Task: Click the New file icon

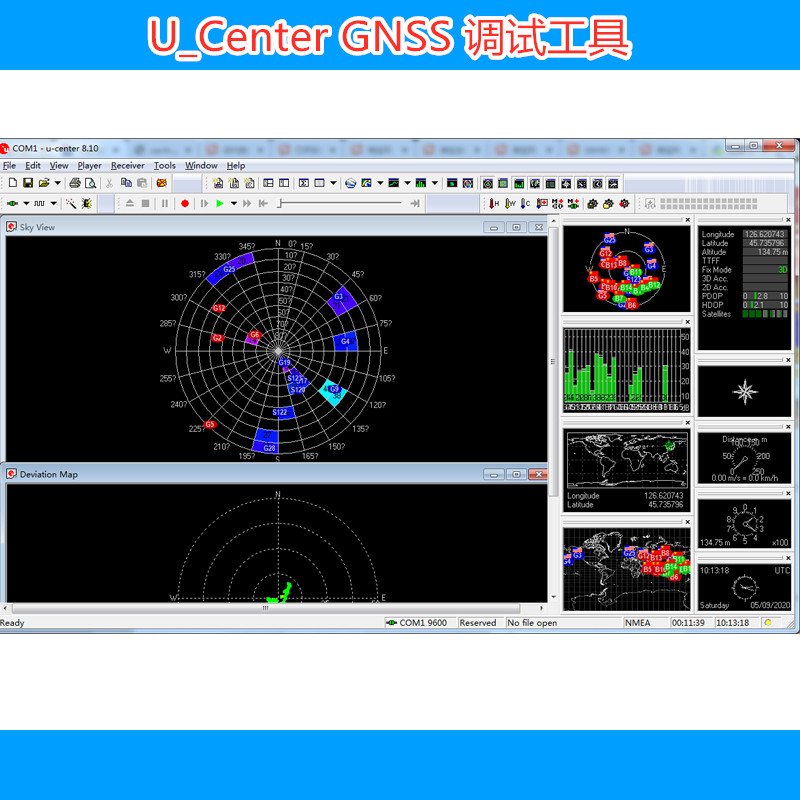Action: tap(13, 183)
